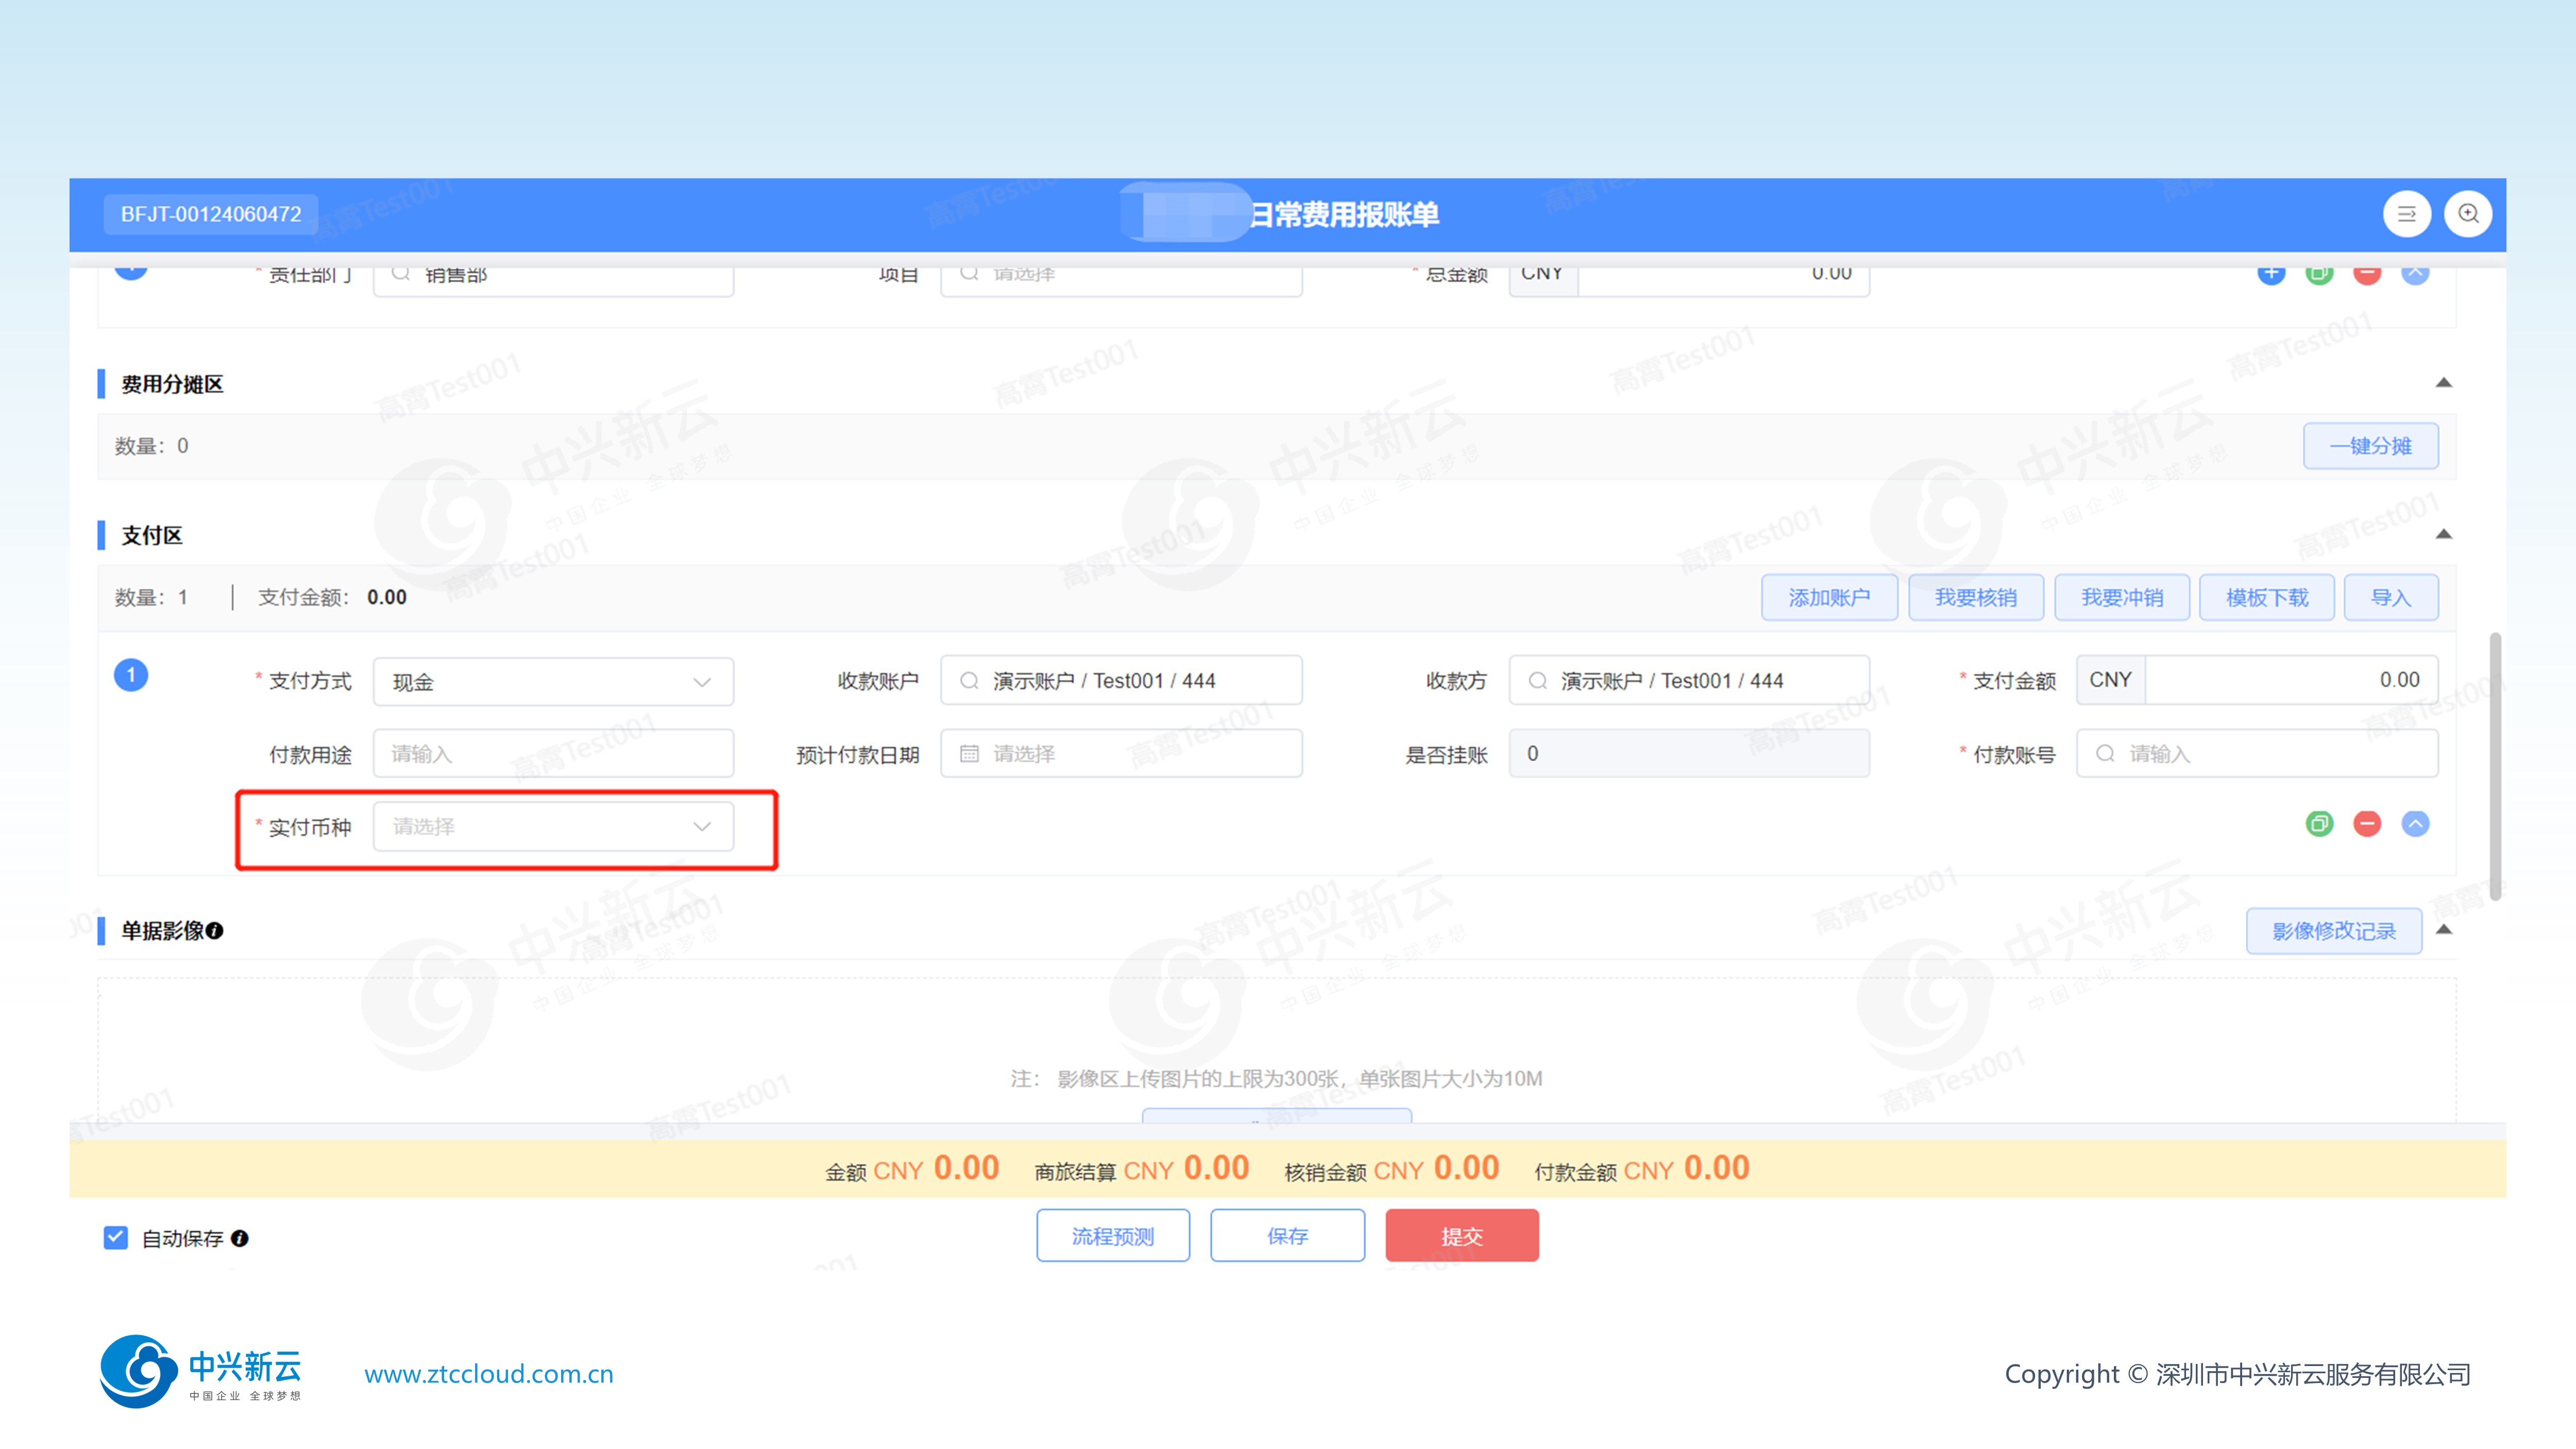Click the 一键分摊 button
This screenshot has width=2576, height=1449.
click(2370, 446)
